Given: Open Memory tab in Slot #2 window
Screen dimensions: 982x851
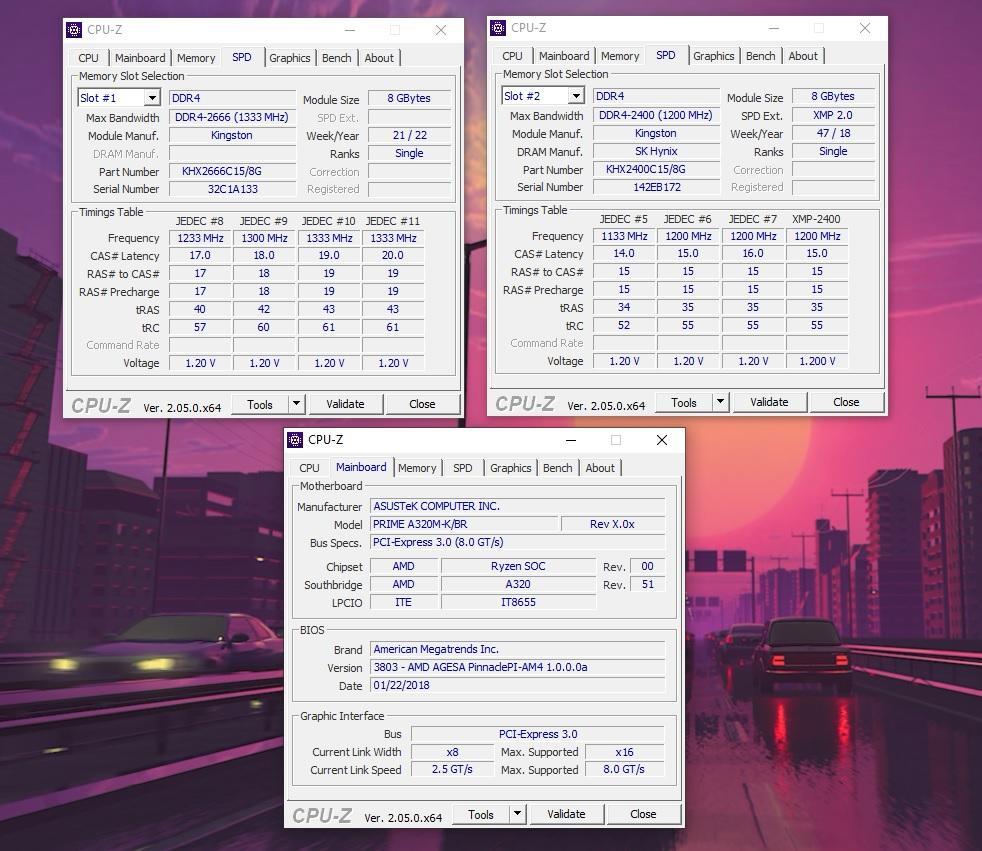Looking at the screenshot, I should [620, 56].
